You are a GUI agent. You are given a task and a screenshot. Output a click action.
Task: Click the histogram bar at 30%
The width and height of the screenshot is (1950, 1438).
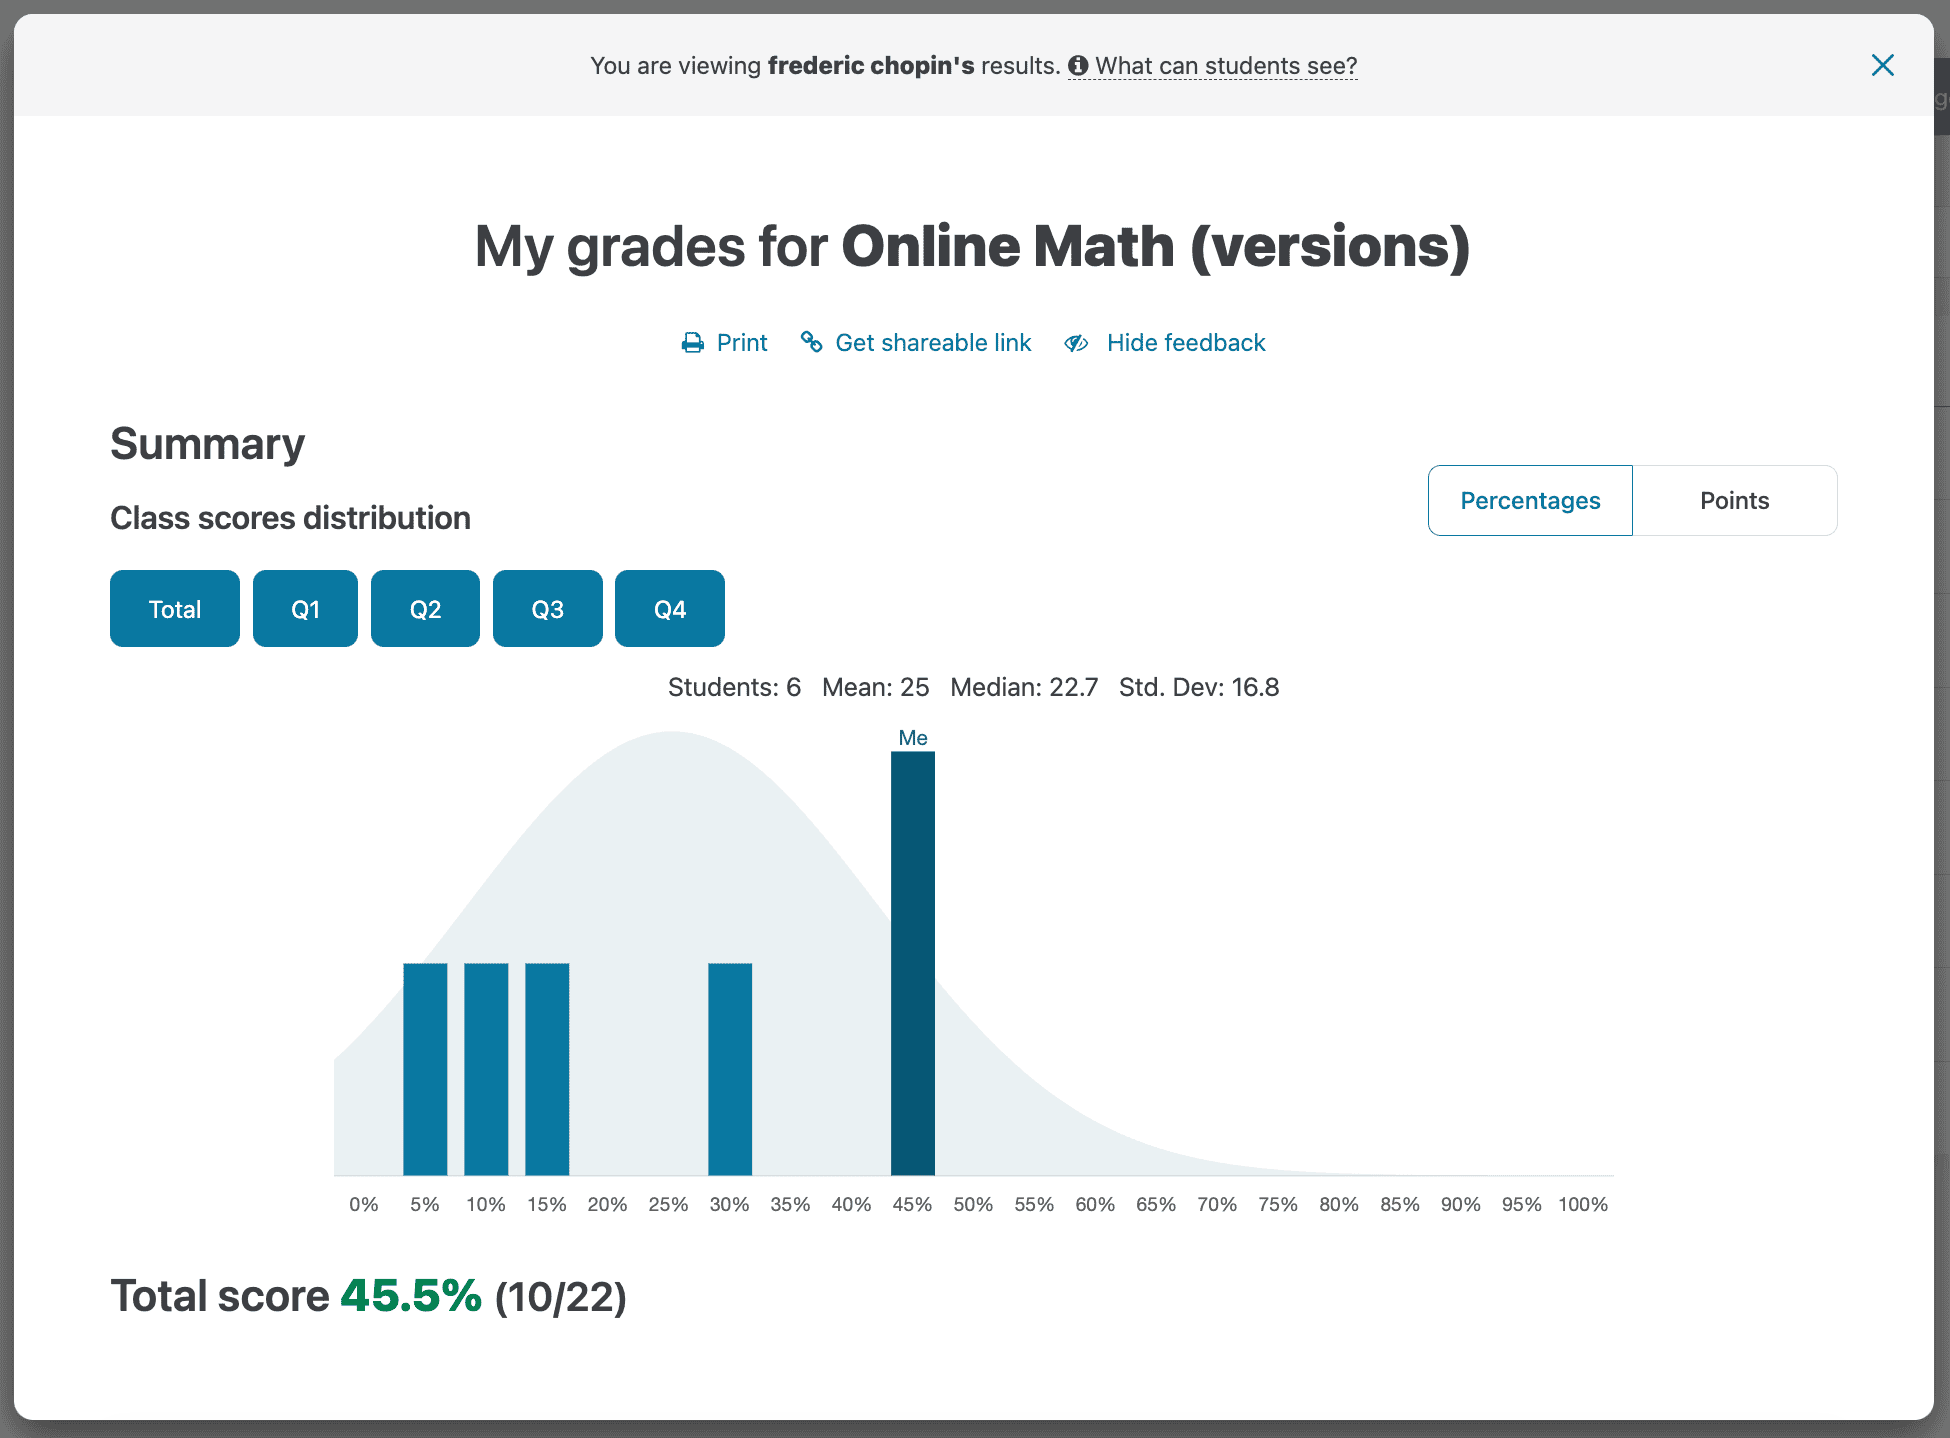pyautogui.click(x=729, y=1068)
